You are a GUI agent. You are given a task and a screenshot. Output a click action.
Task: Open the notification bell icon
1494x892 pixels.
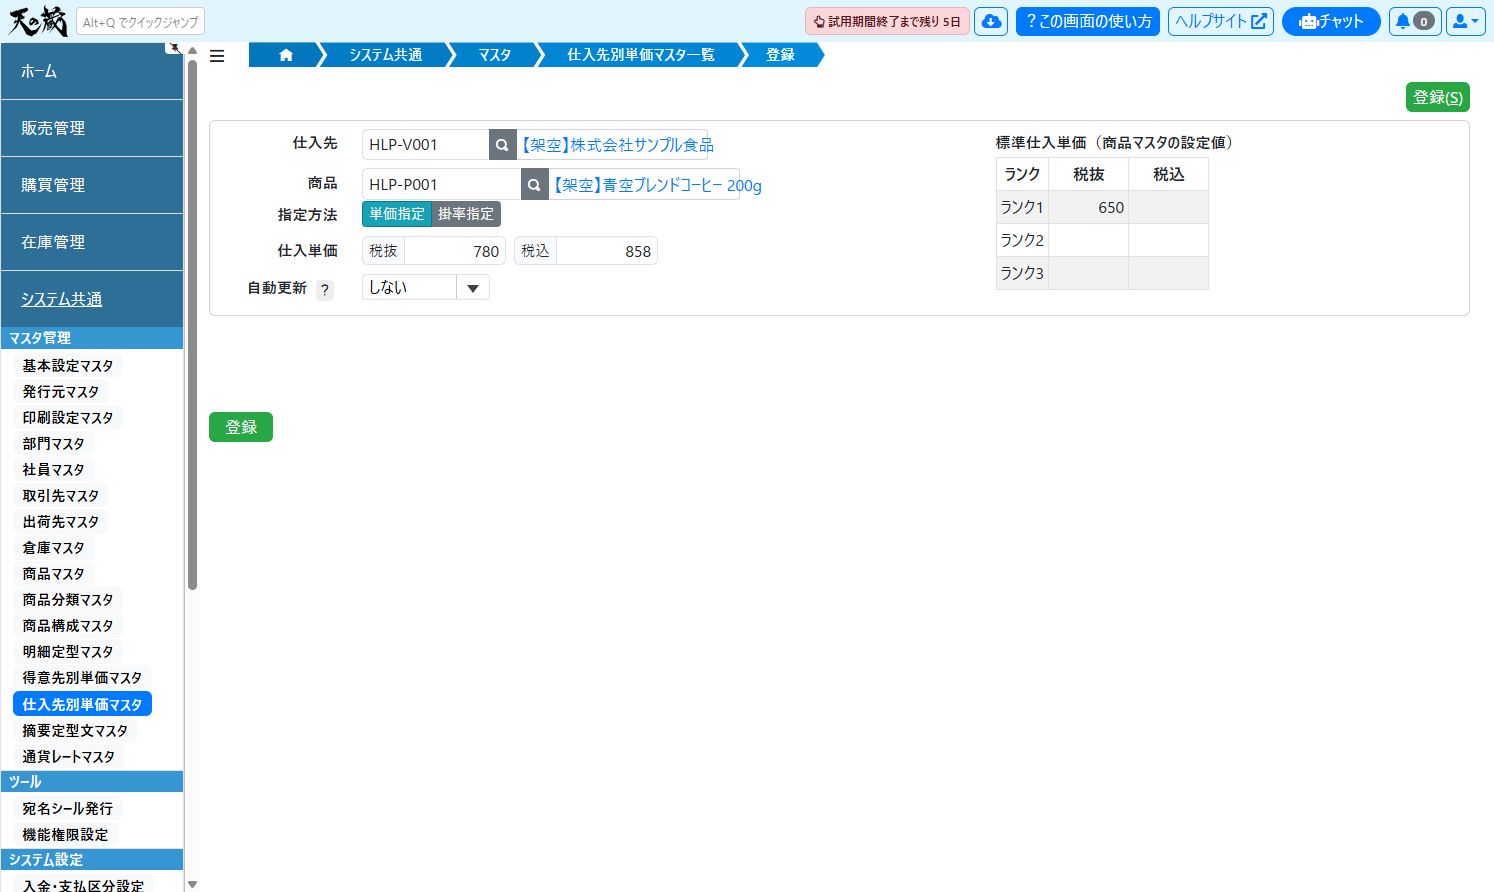click(x=1414, y=21)
